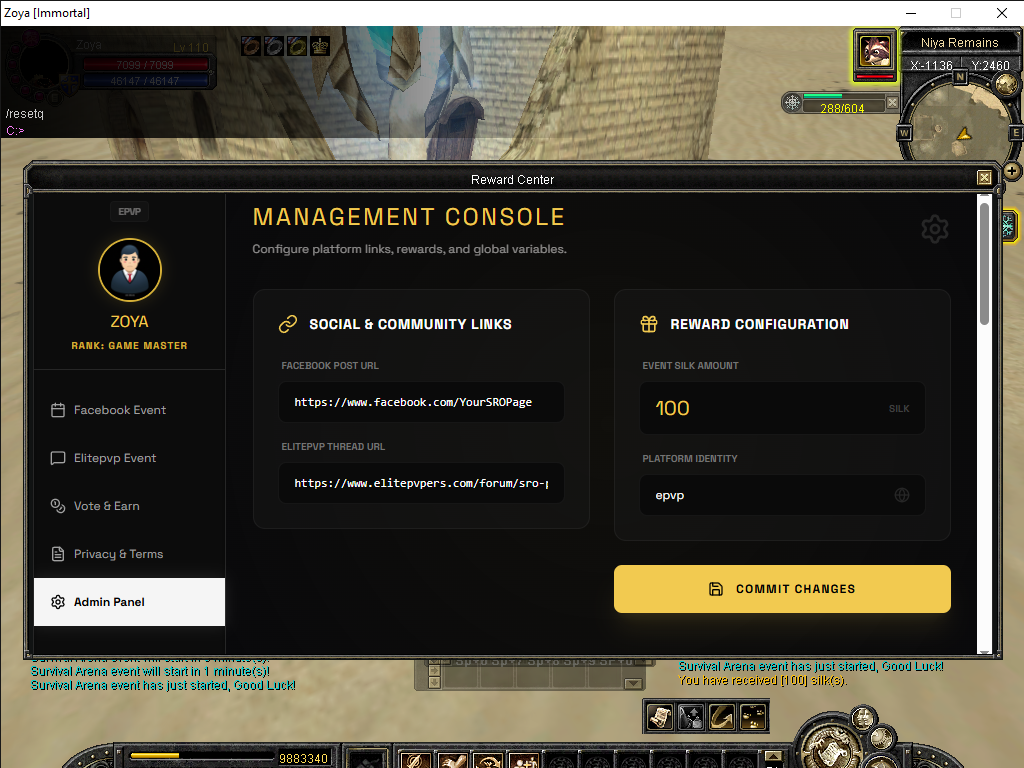
Task: Click the second skill slot on hotbar
Action: (x=452, y=760)
